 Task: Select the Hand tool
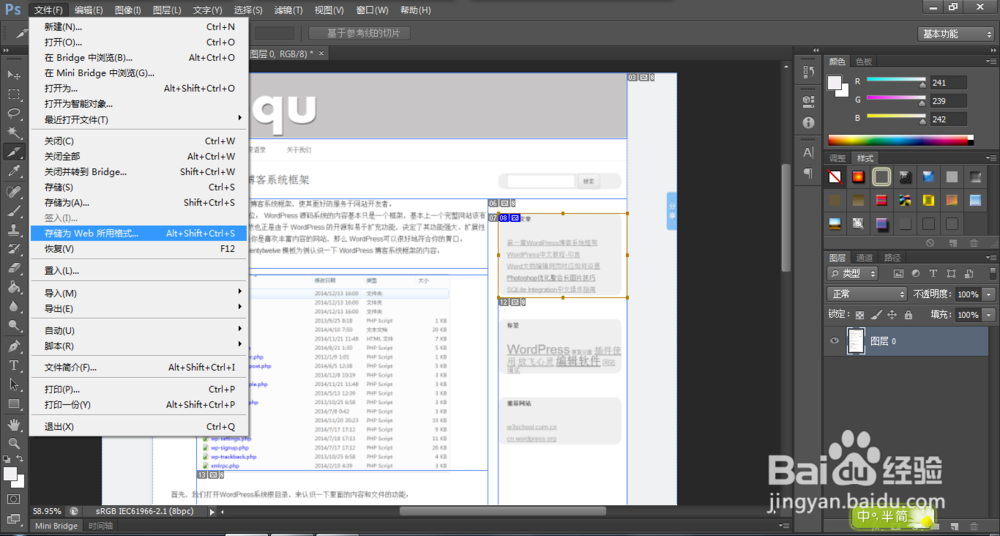[14, 424]
